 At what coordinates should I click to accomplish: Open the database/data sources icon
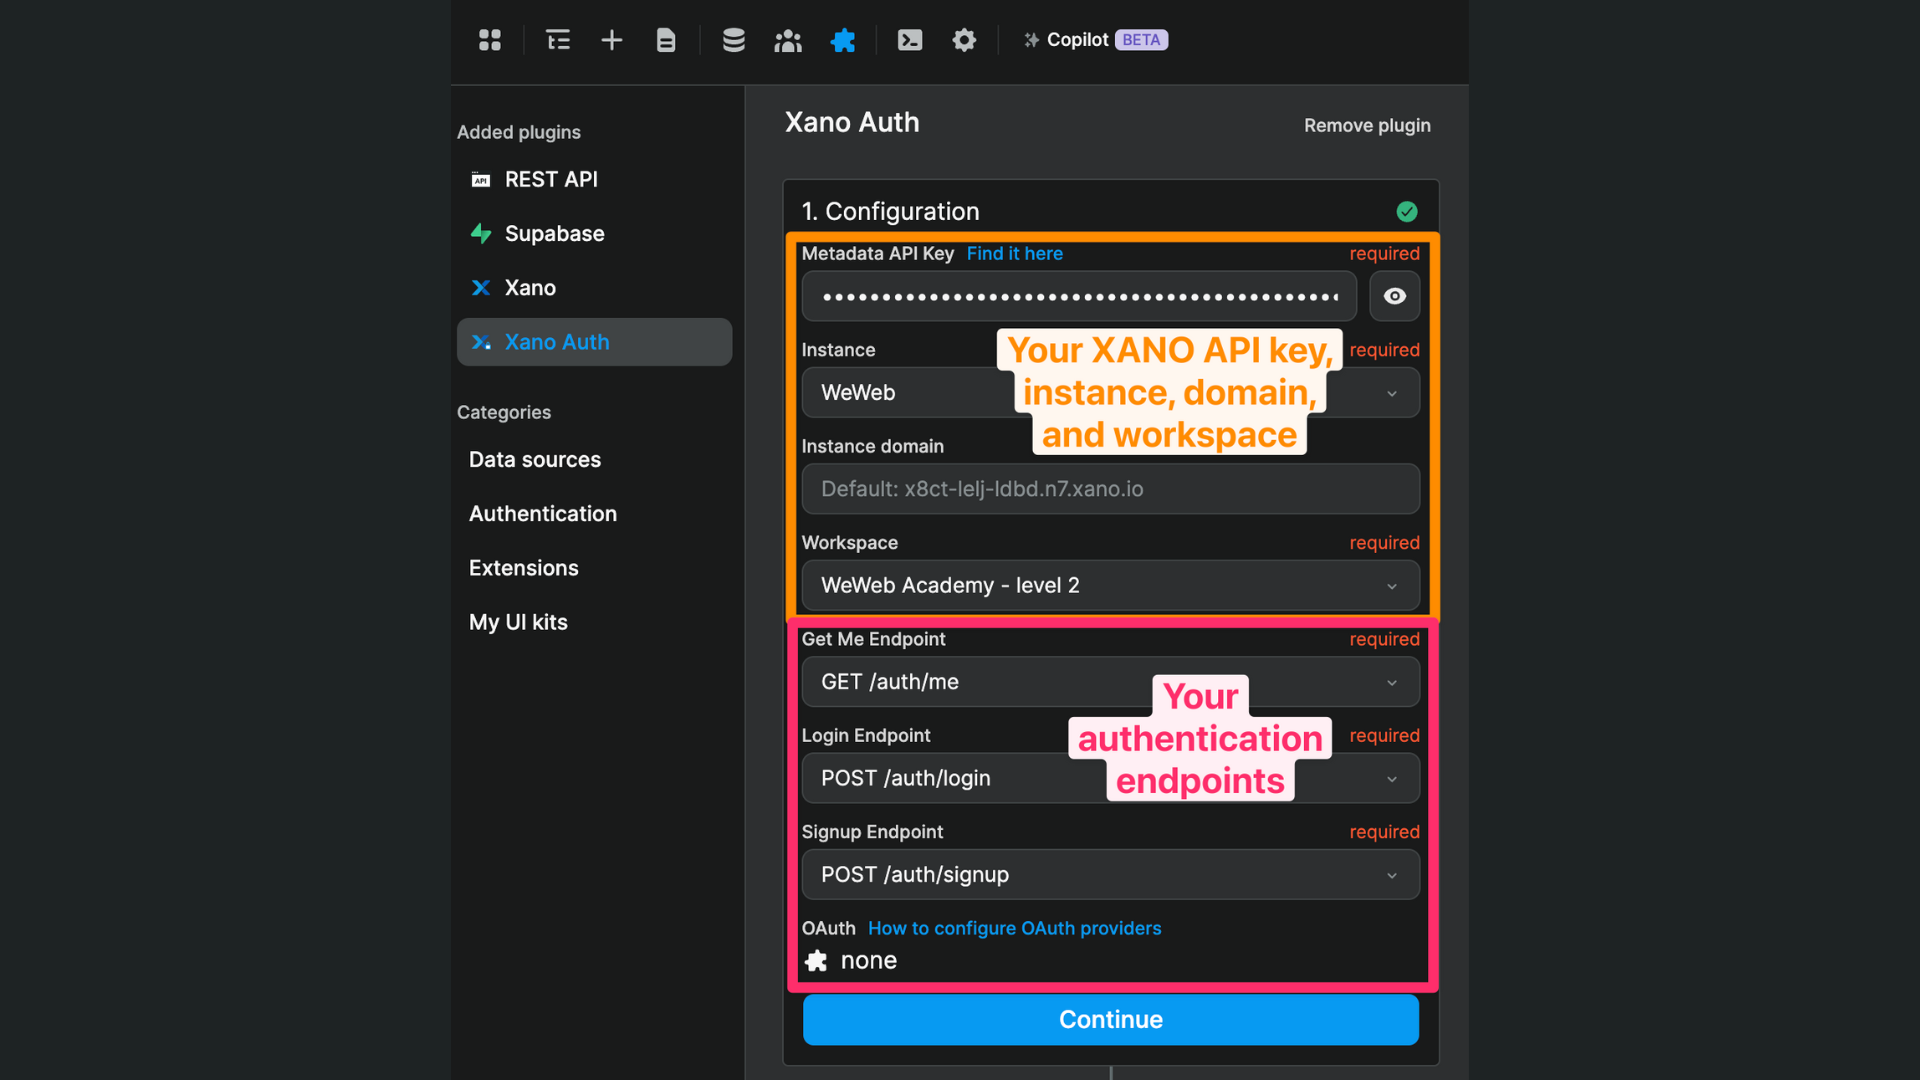733,40
